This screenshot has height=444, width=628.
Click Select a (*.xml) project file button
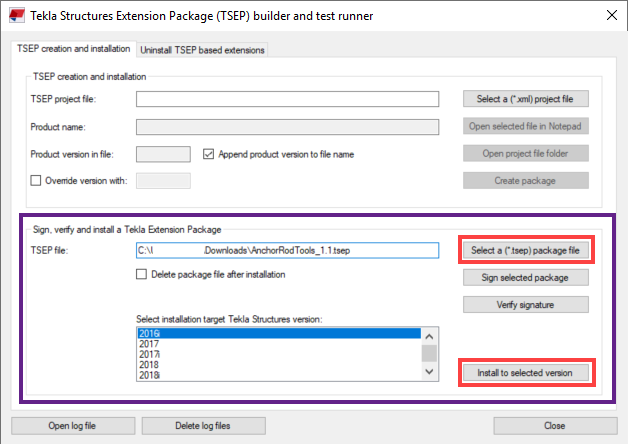tap(525, 99)
